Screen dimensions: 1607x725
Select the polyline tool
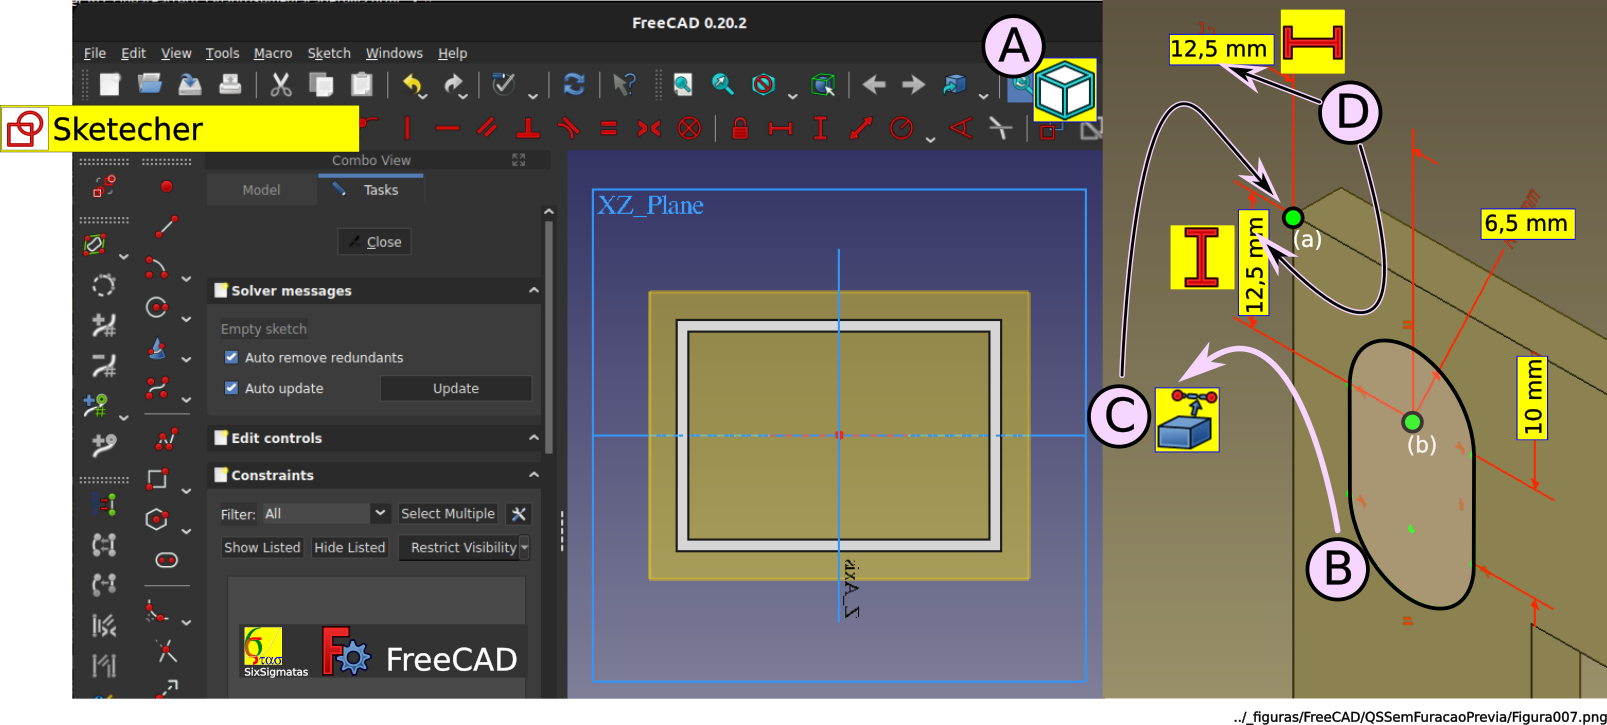click(x=166, y=438)
